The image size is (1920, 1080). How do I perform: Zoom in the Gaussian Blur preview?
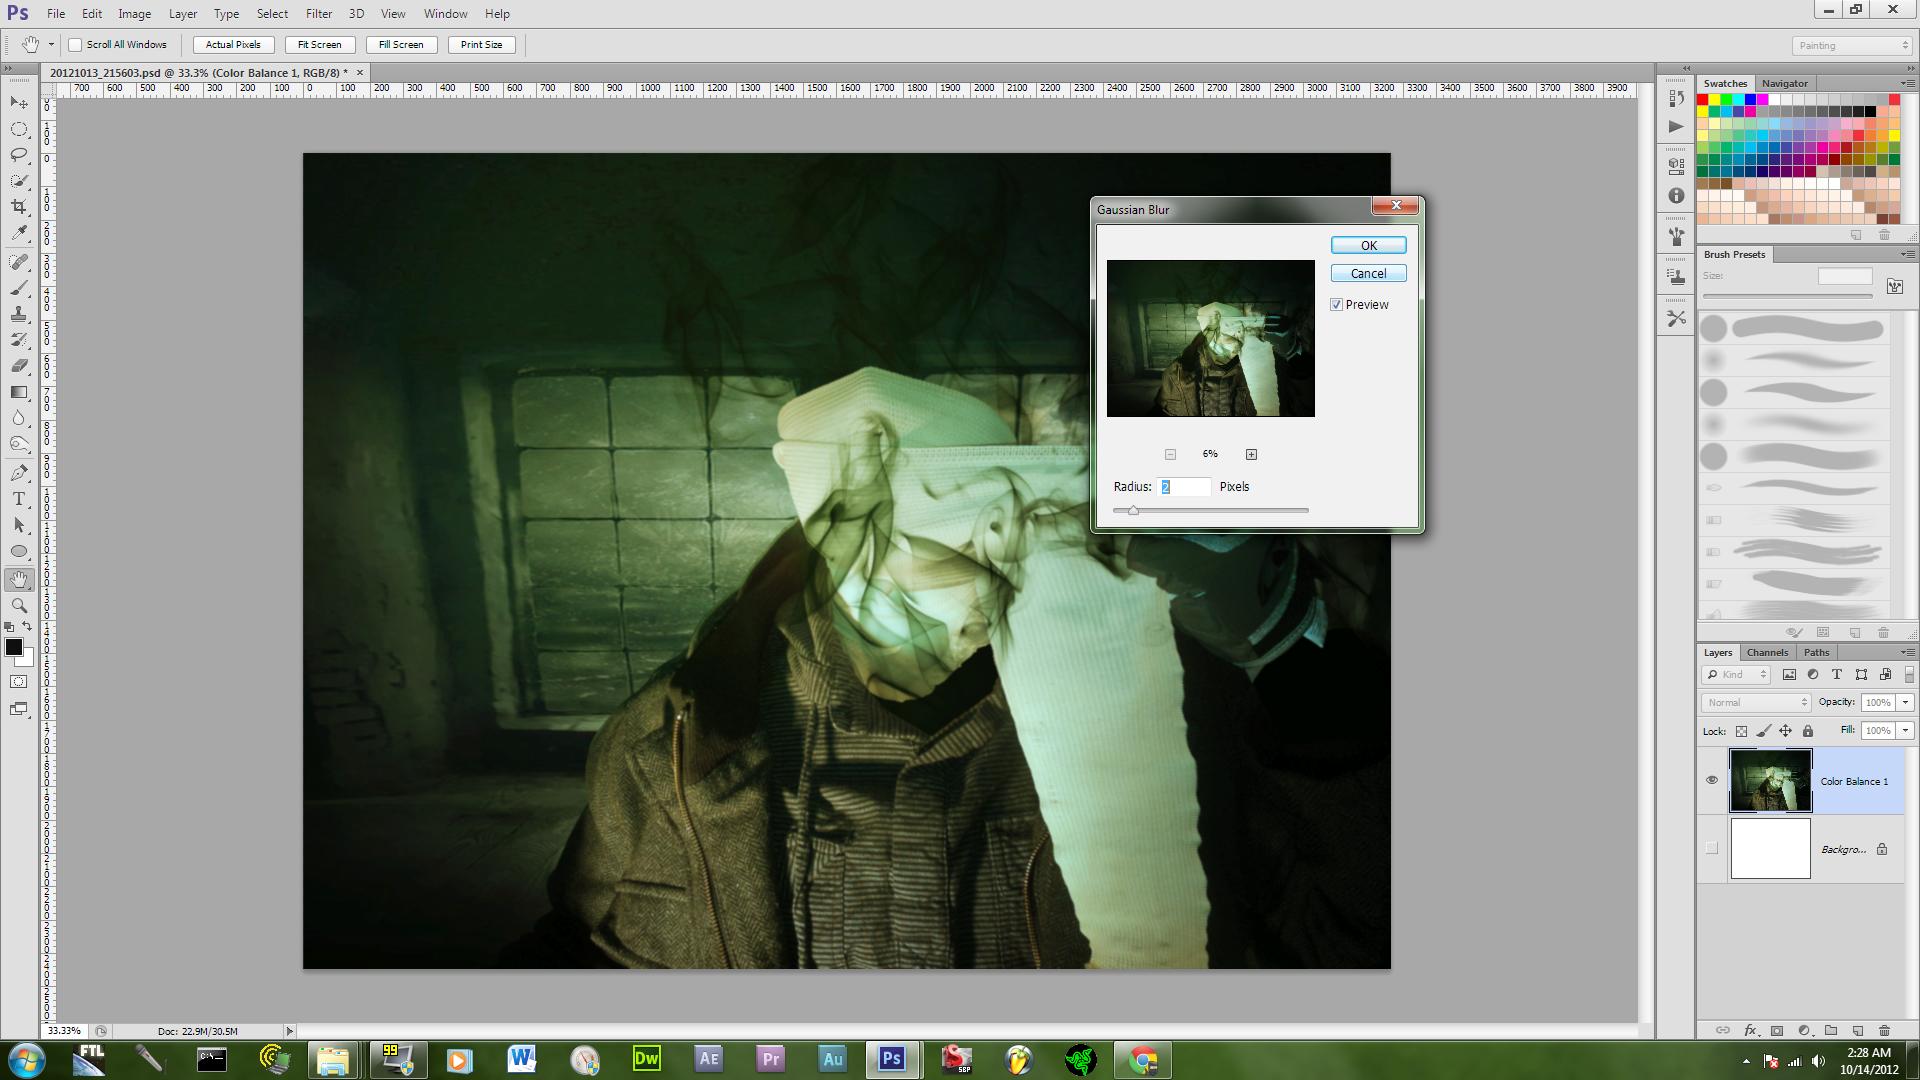pos(1251,455)
